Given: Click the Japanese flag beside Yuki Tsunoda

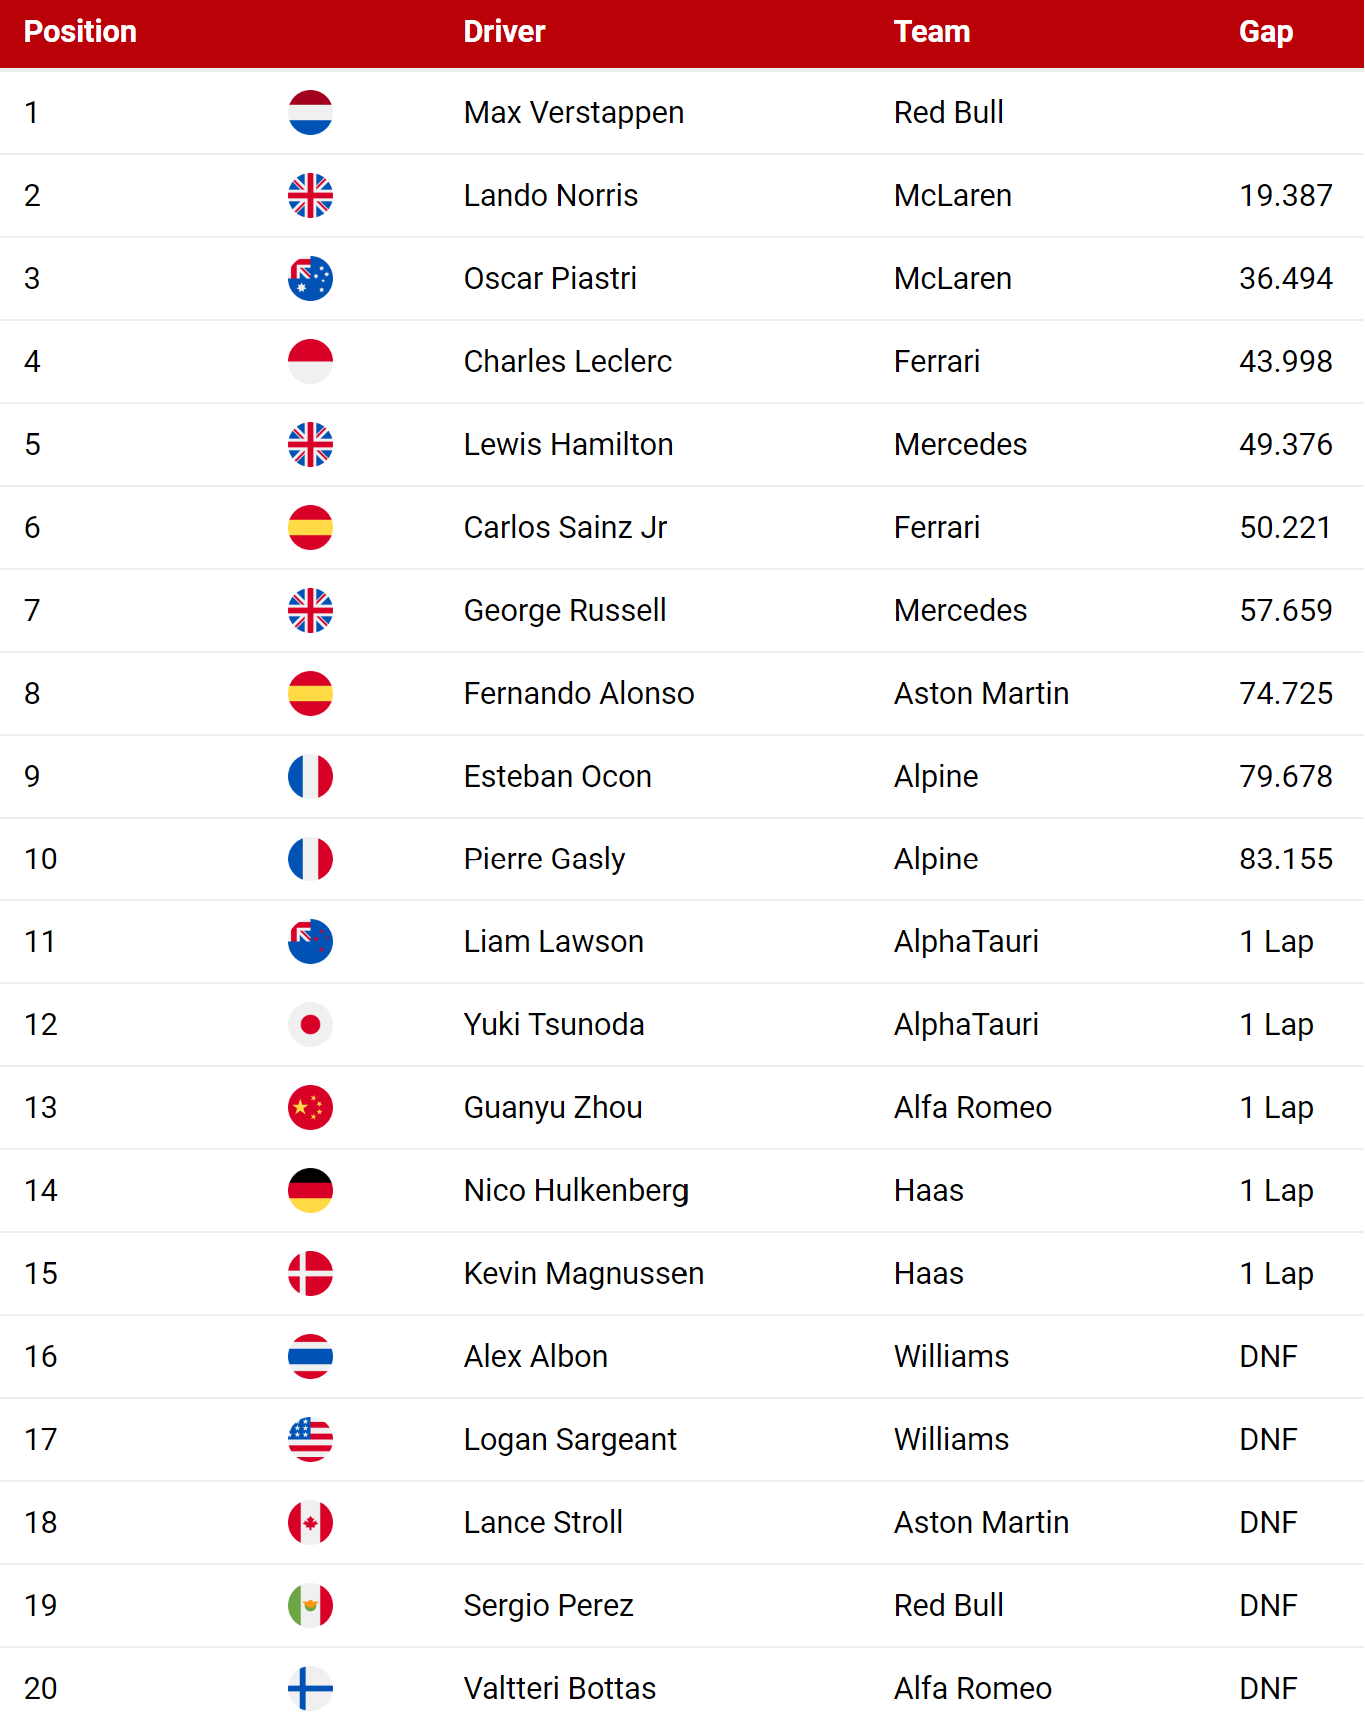Looking at the screenshot, I should tap(310, 1024).
